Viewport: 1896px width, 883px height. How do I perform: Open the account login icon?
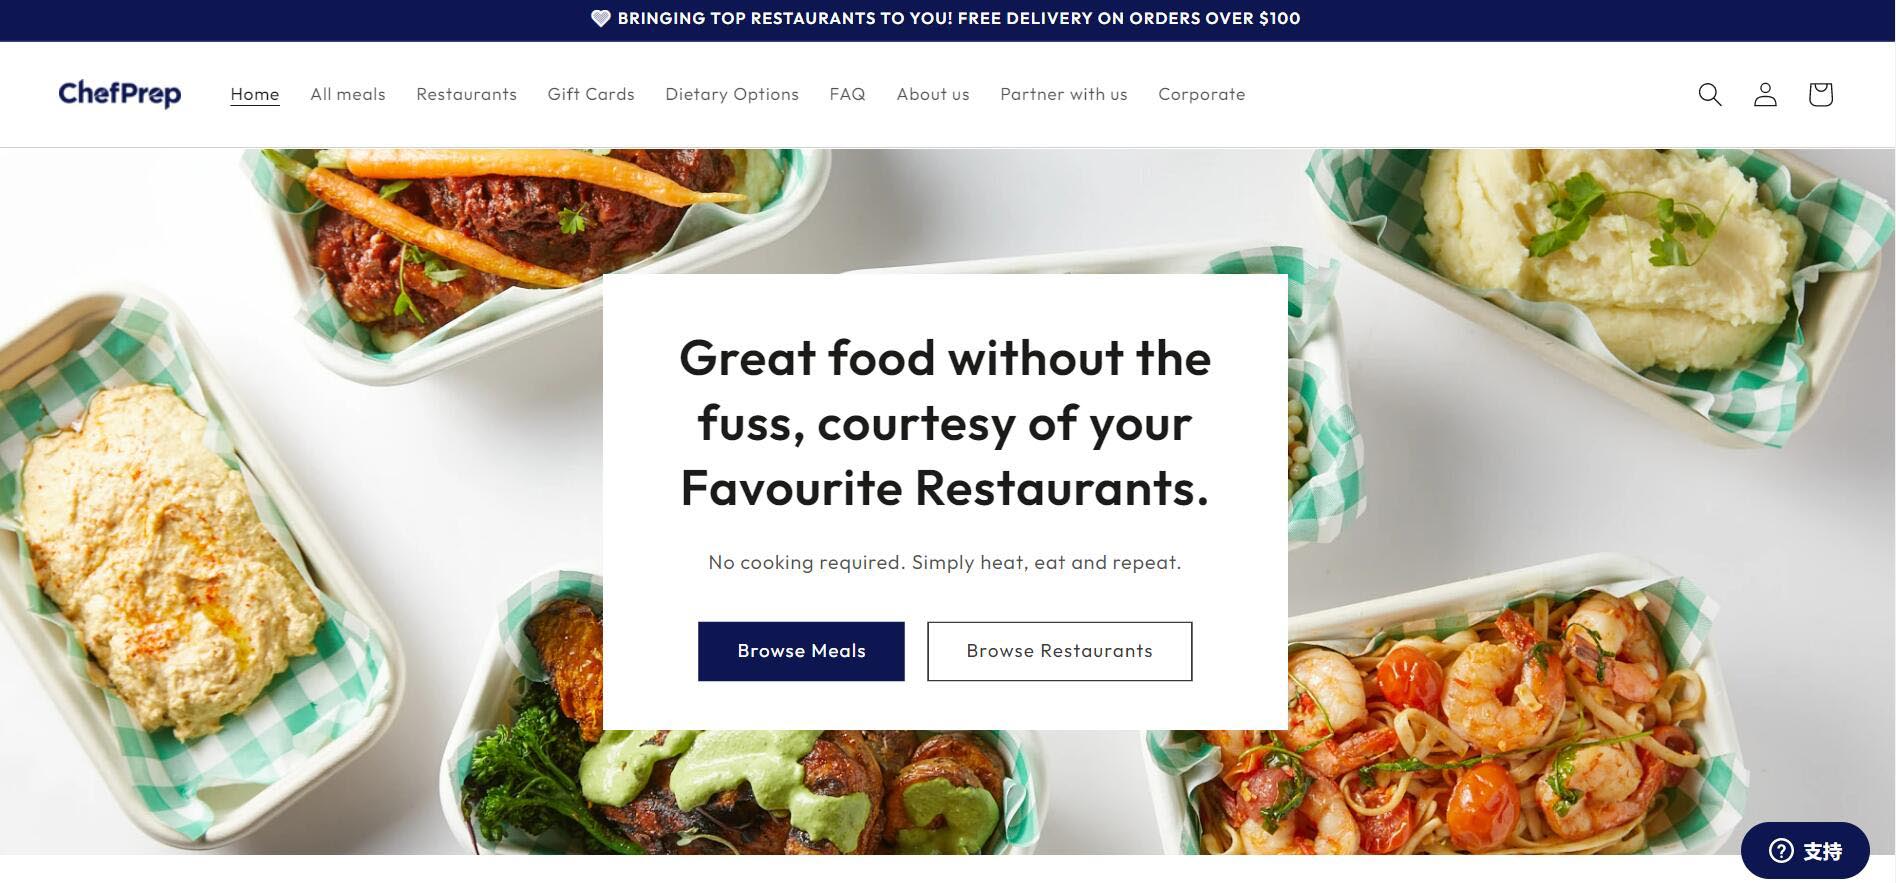pyautogui.click(x=1765, y=94)
